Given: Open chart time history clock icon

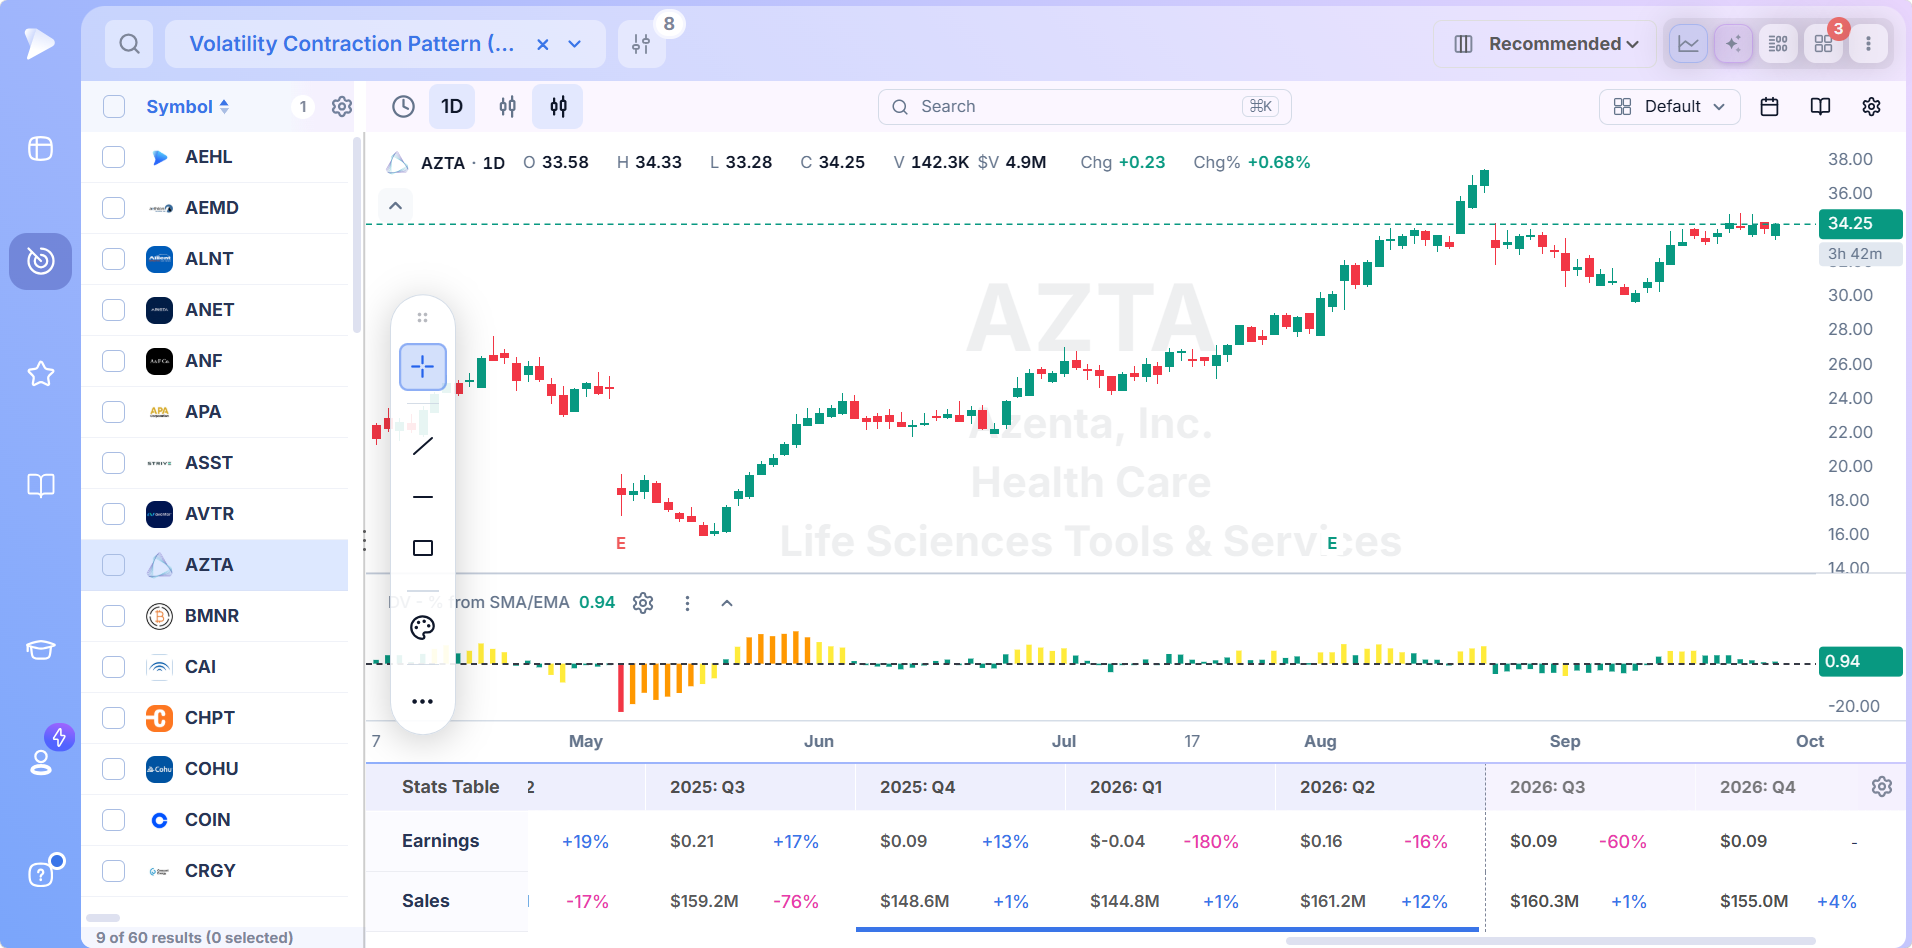Looking at the screenshot, I should (x=403, y=107).
